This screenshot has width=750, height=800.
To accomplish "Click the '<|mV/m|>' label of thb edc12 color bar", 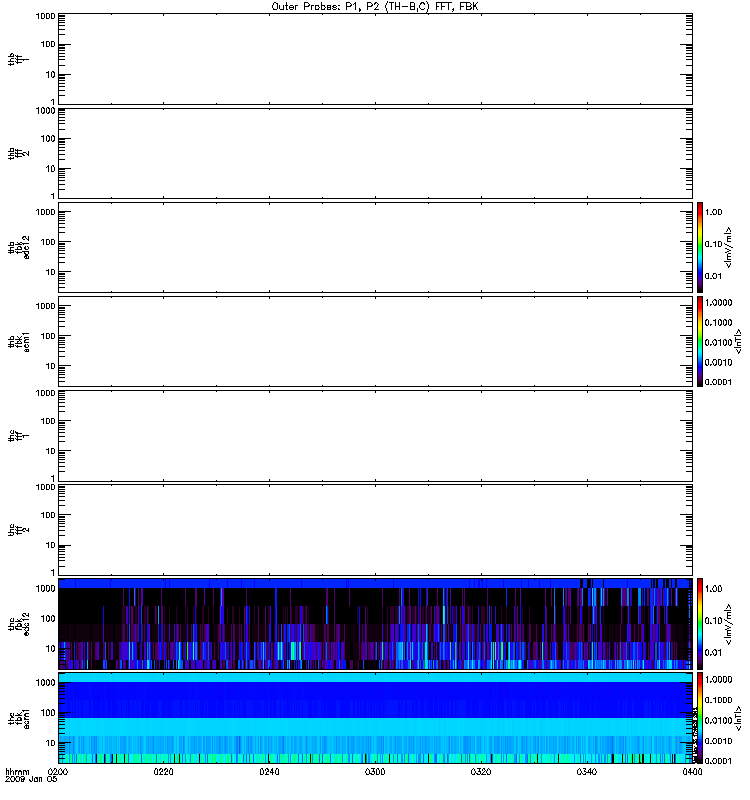I will coord(728,247).
